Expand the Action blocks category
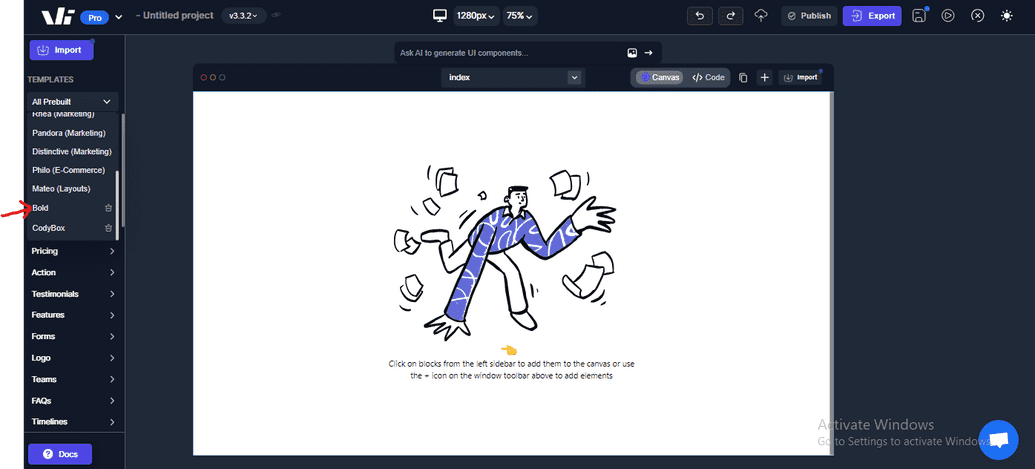This screenshot has height=469, width=1035. coord(73,272)
